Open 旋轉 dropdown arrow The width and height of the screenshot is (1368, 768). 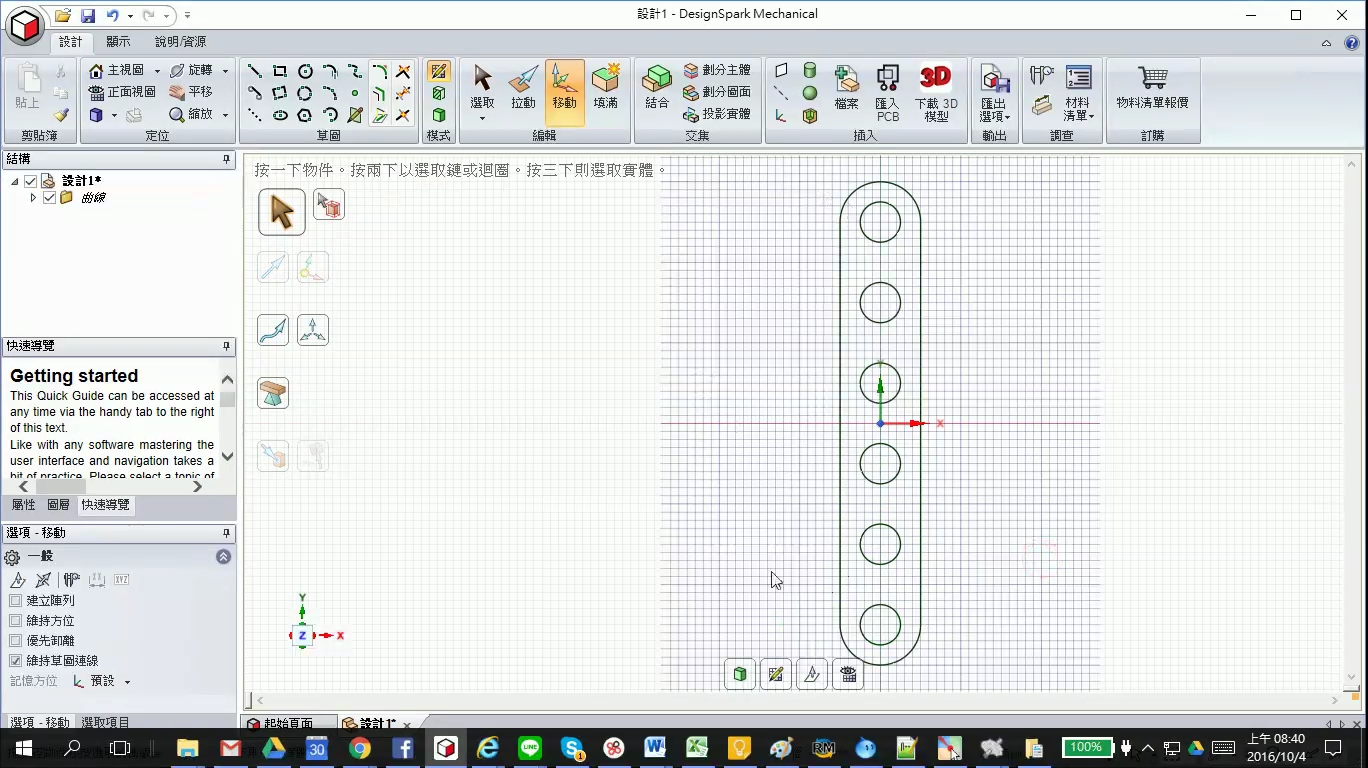click(x=225, y=71)
